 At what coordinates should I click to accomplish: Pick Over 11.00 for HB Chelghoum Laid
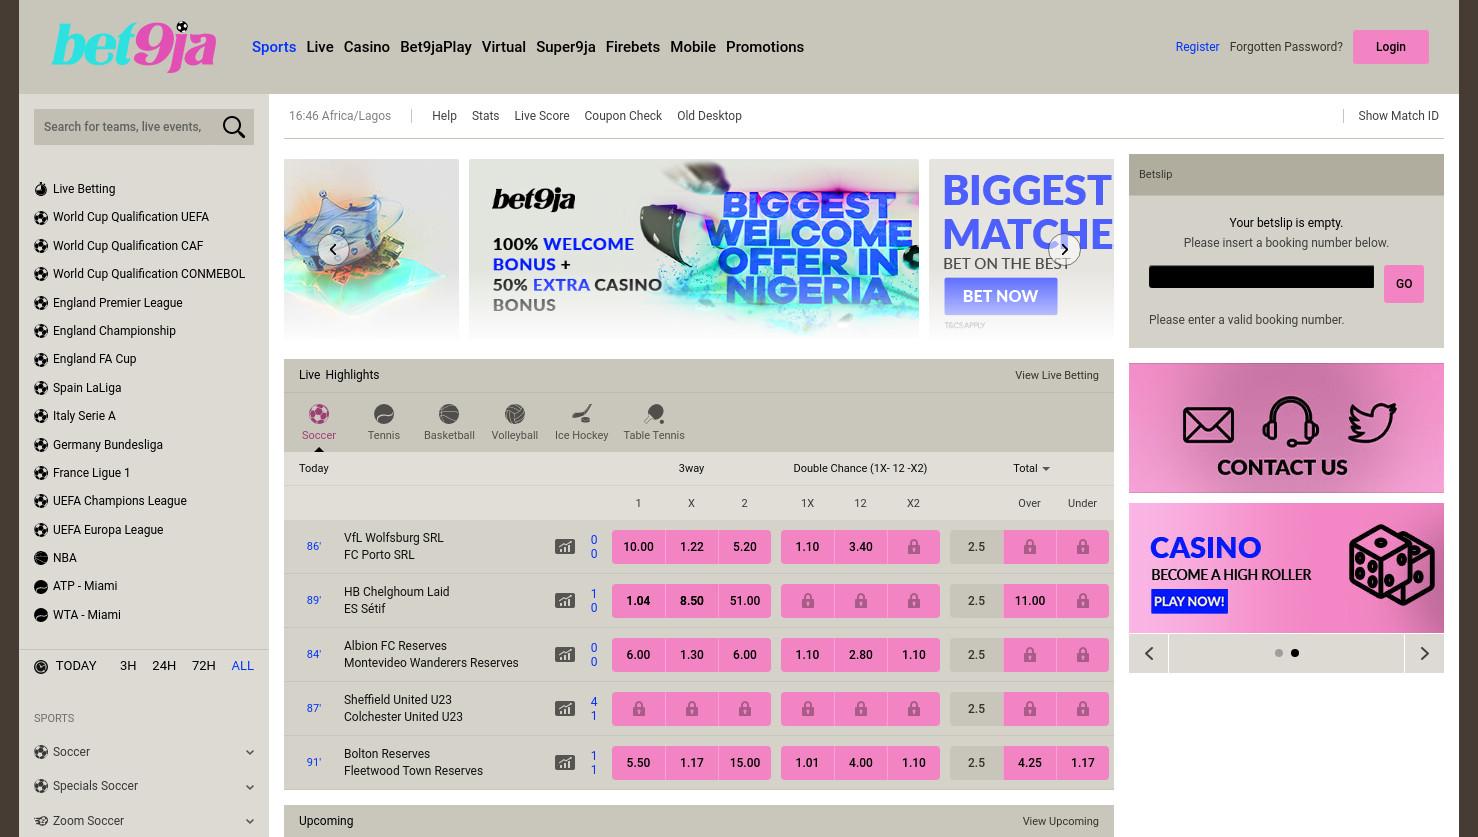pos(1030,601)
